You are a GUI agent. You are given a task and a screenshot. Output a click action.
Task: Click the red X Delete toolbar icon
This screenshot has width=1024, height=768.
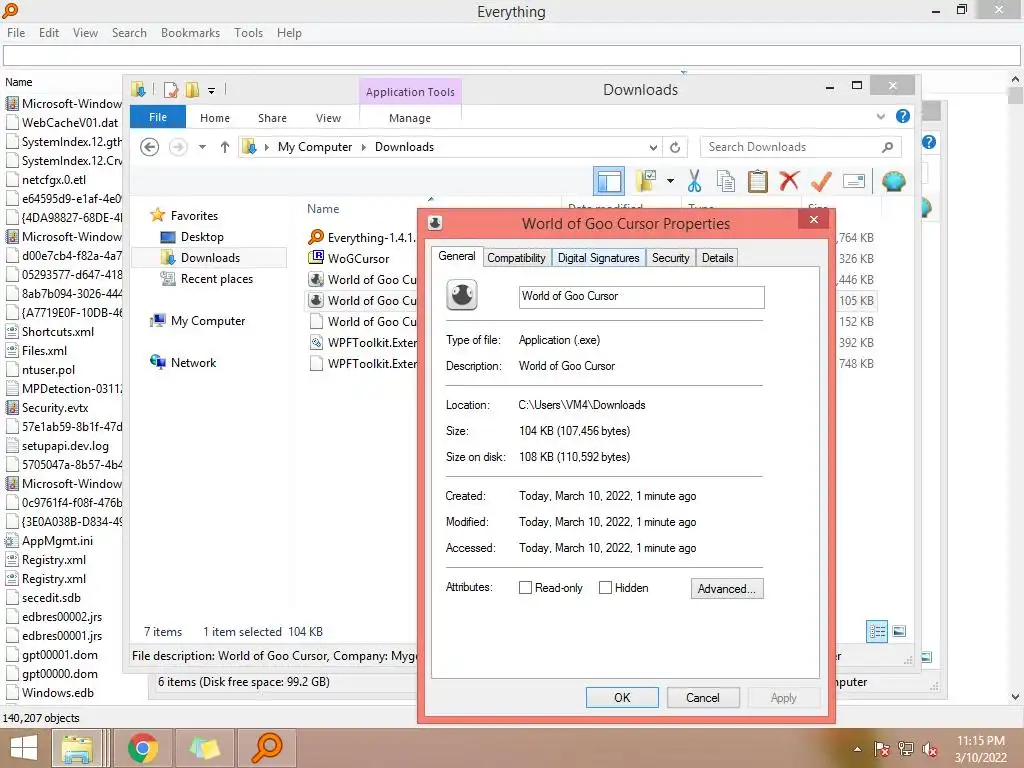coord(789,180)
